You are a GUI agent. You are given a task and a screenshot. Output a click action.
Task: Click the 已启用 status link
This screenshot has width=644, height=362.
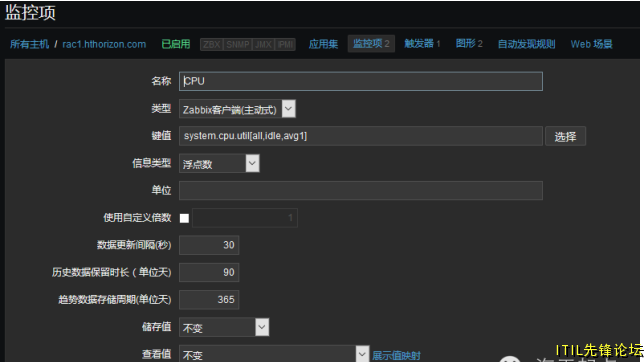coord(176,44)
